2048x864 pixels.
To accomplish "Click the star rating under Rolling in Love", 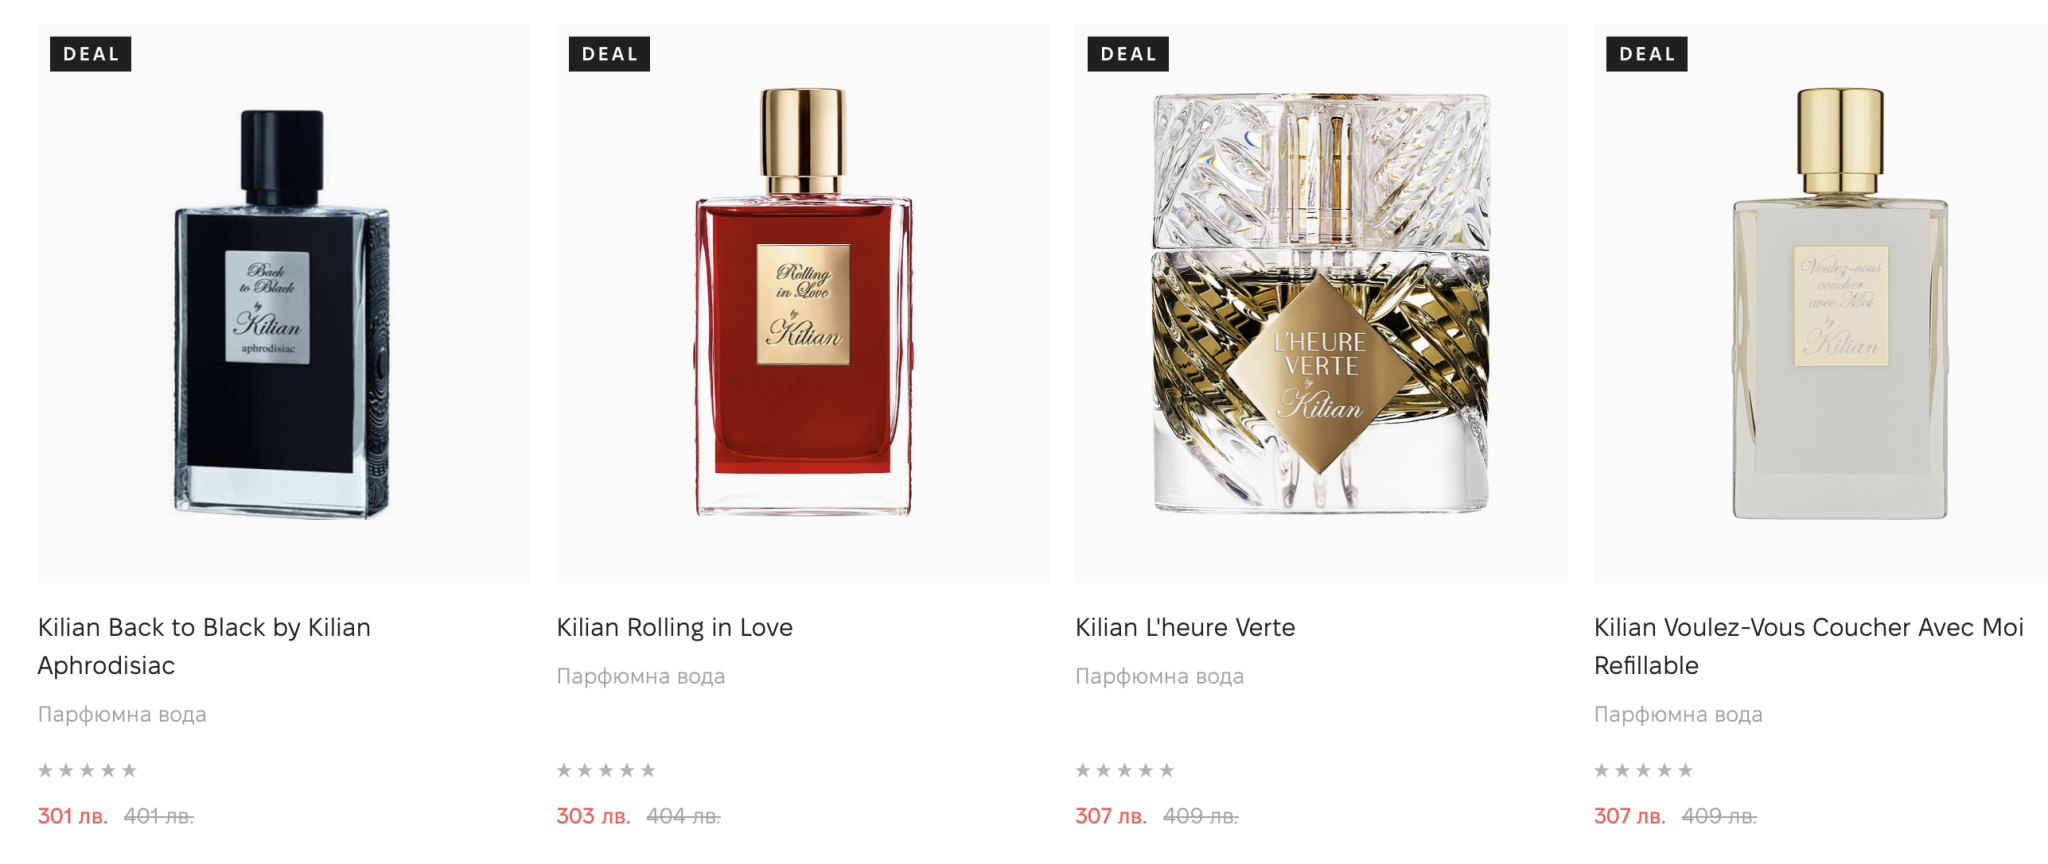I will click(606, 770).
